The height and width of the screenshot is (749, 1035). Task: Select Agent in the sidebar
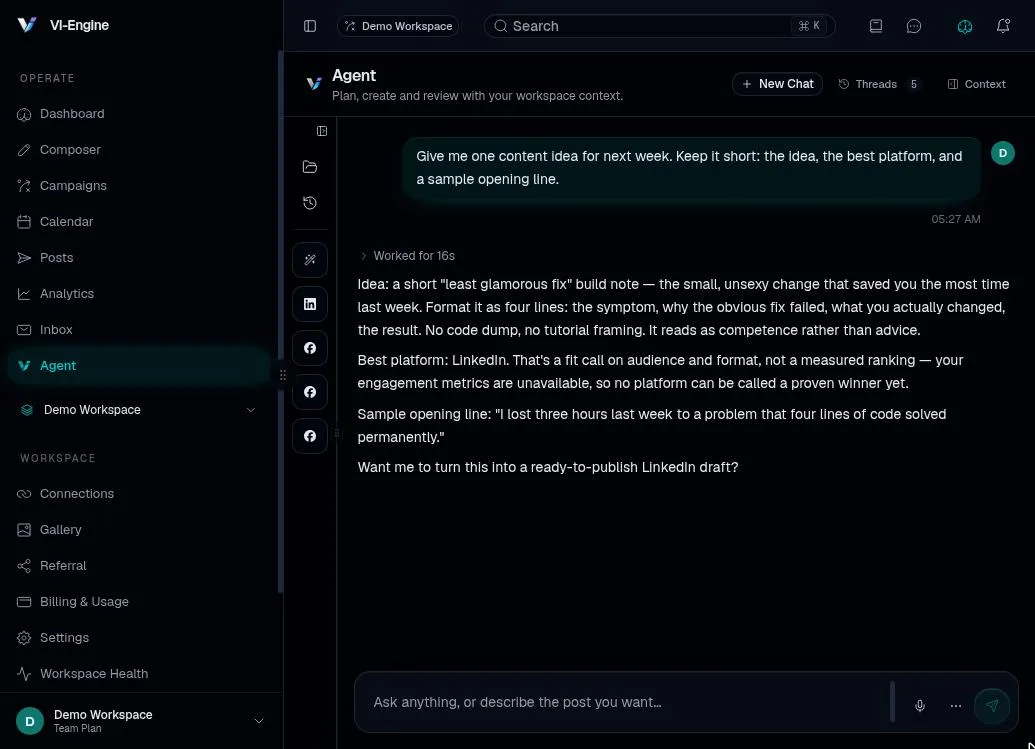tap(139, 366)
